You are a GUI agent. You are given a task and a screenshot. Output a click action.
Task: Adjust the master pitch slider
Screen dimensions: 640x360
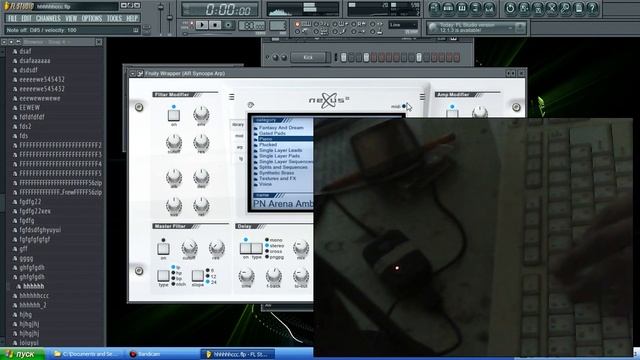tap(170, 18)
